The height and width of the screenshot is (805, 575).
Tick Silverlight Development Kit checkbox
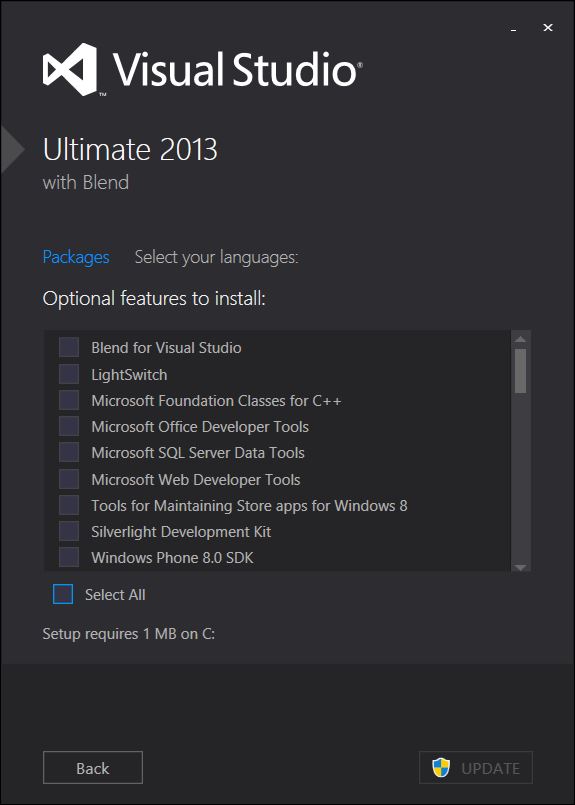pos(69,531)
